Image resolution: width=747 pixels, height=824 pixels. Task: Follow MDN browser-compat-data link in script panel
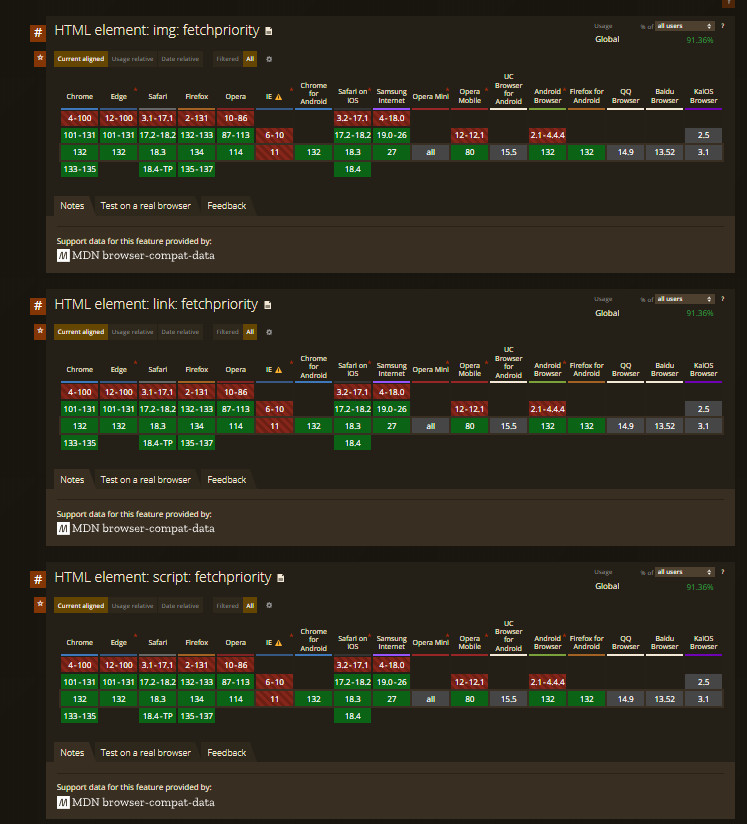143,802
